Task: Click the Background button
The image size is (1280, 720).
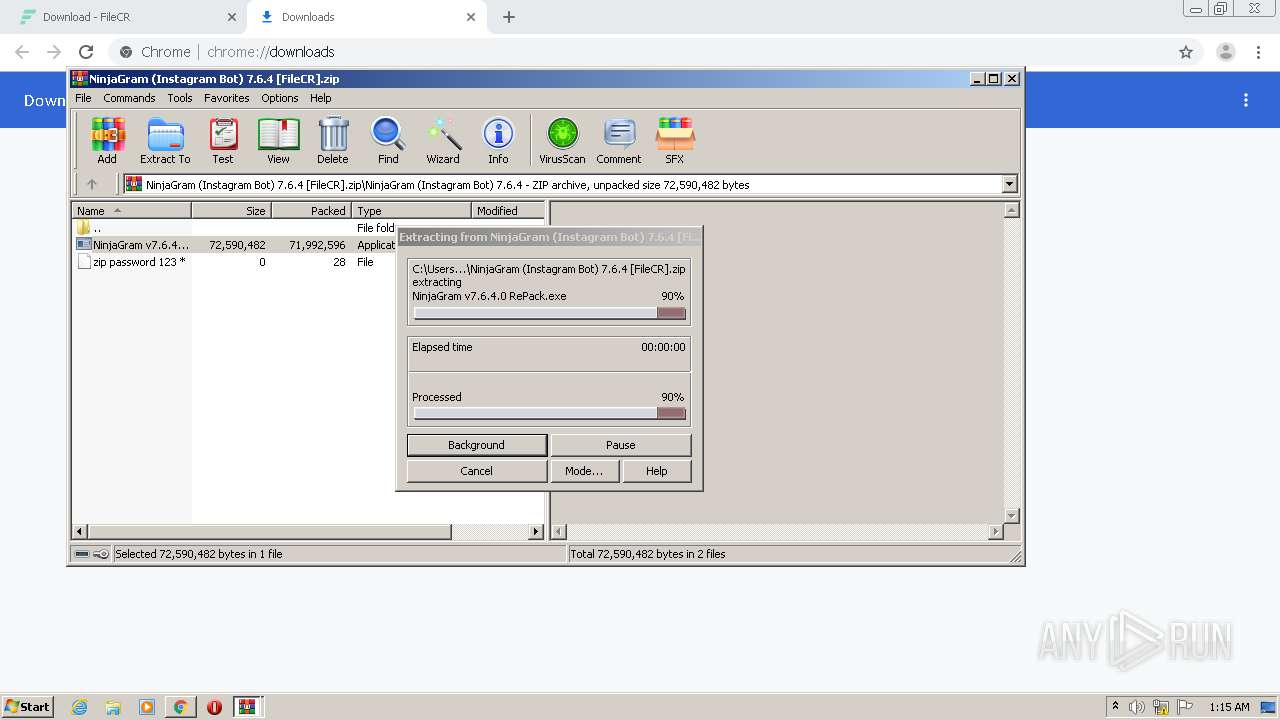Action: [477, 445]
